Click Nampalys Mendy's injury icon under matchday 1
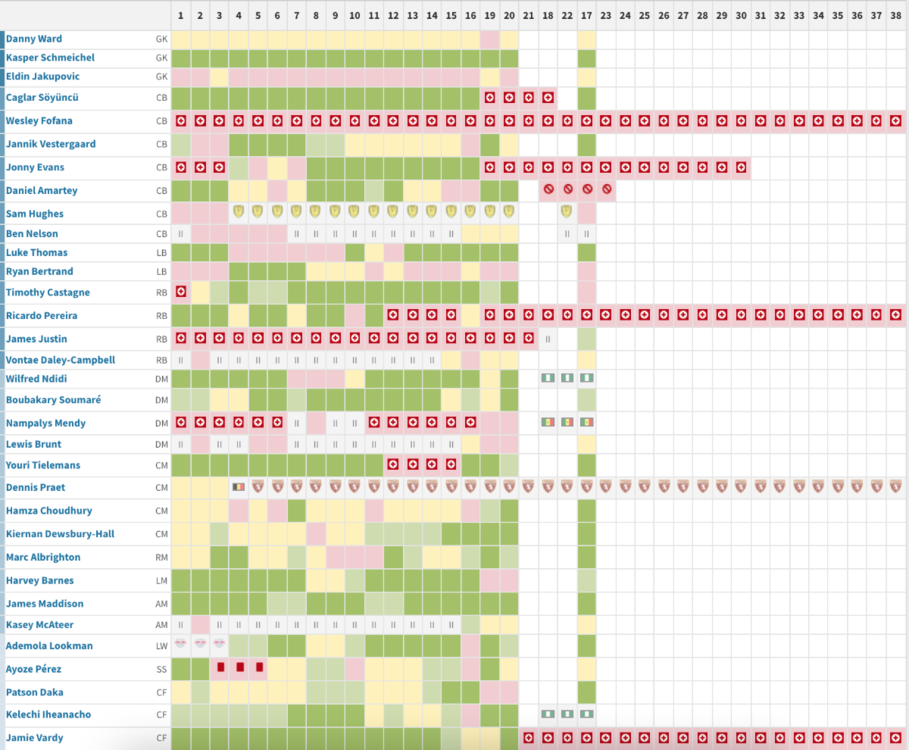 point(181,422)
